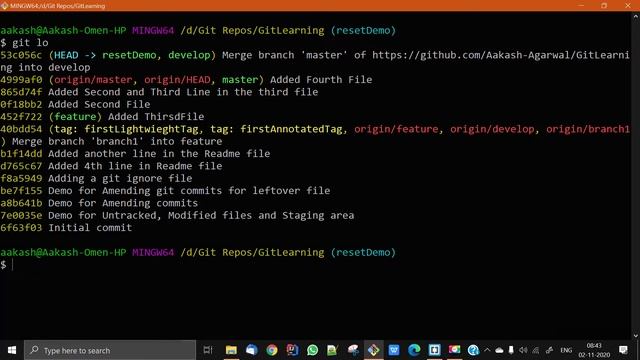The width and height of the screenshot is (640, 360).
Task: Open the red camera app on taskbar
Action: [x=454, y=350]
